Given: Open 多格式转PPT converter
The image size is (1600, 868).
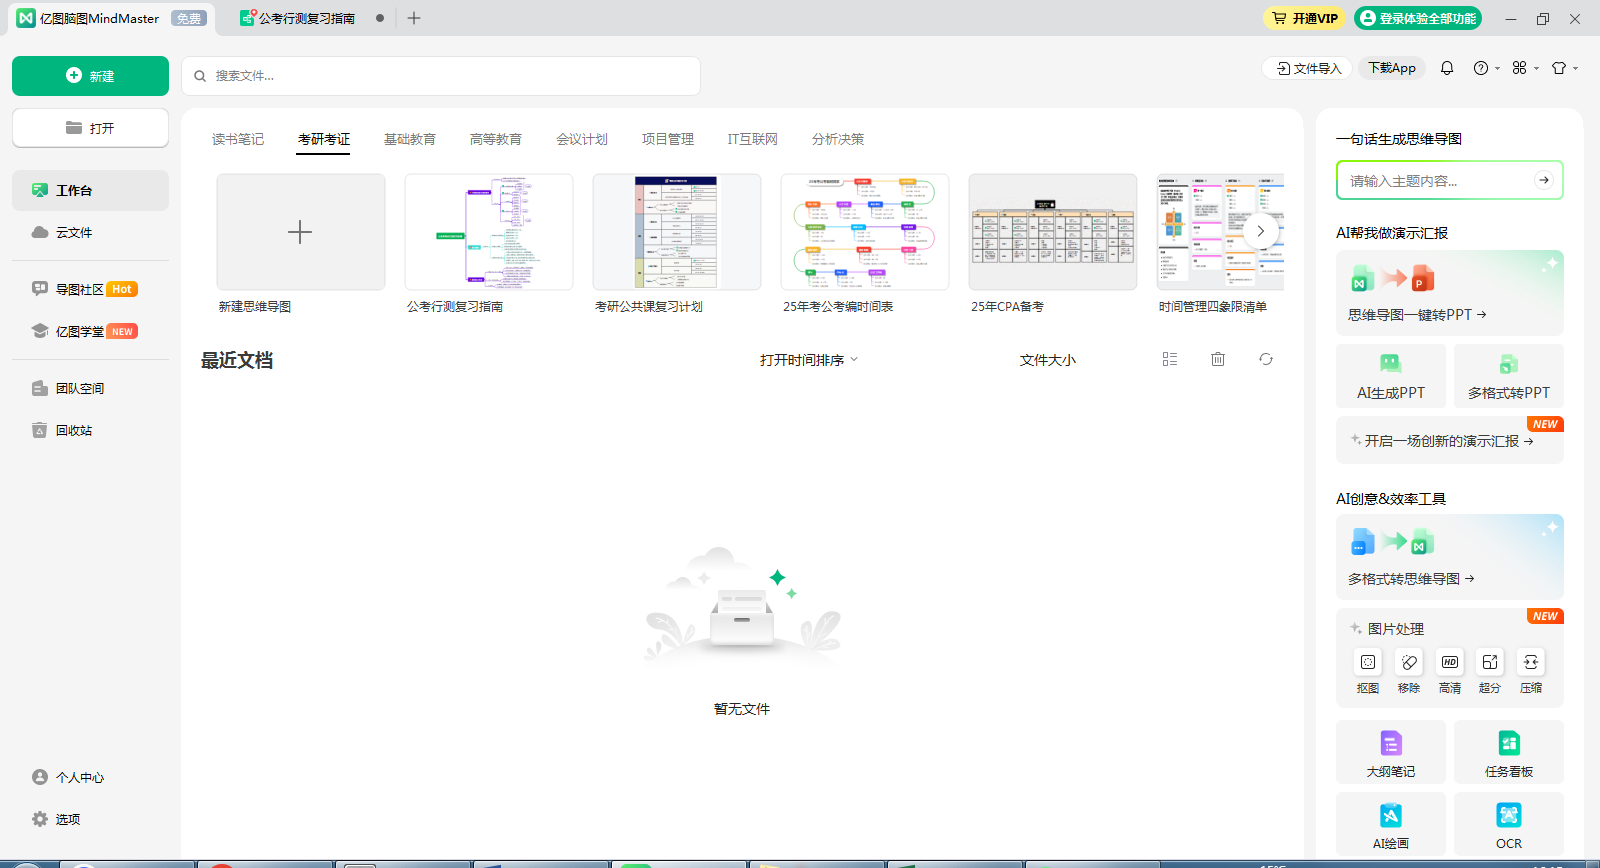Looking at the screenshot, I should pyautogui.click(x=1509, y=376).
